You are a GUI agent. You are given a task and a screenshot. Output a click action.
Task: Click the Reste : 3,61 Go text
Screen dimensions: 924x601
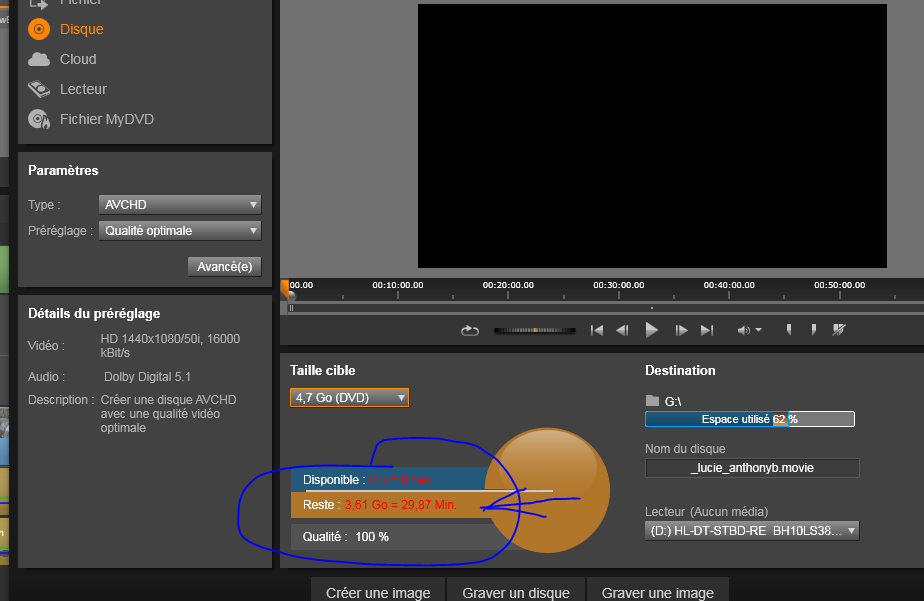(x=380, y=505)
